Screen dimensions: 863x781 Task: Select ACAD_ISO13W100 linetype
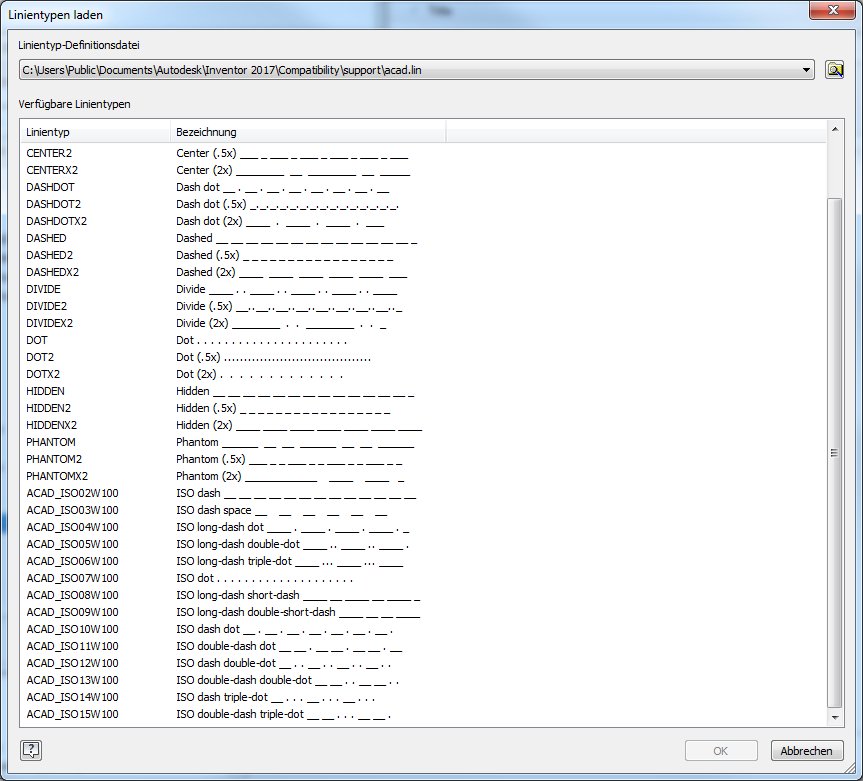point(72,680)
